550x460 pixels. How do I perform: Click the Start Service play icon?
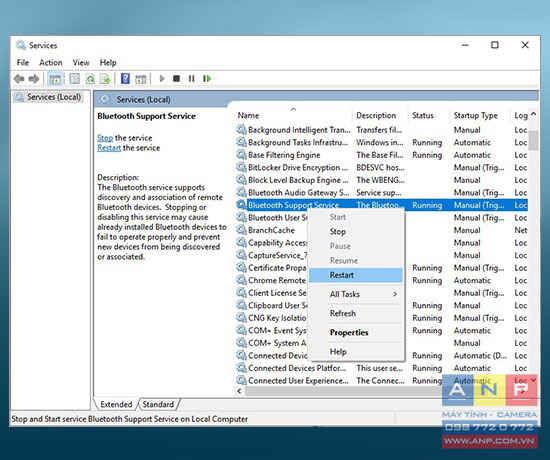pyautogui.click(x=162, y=79)
